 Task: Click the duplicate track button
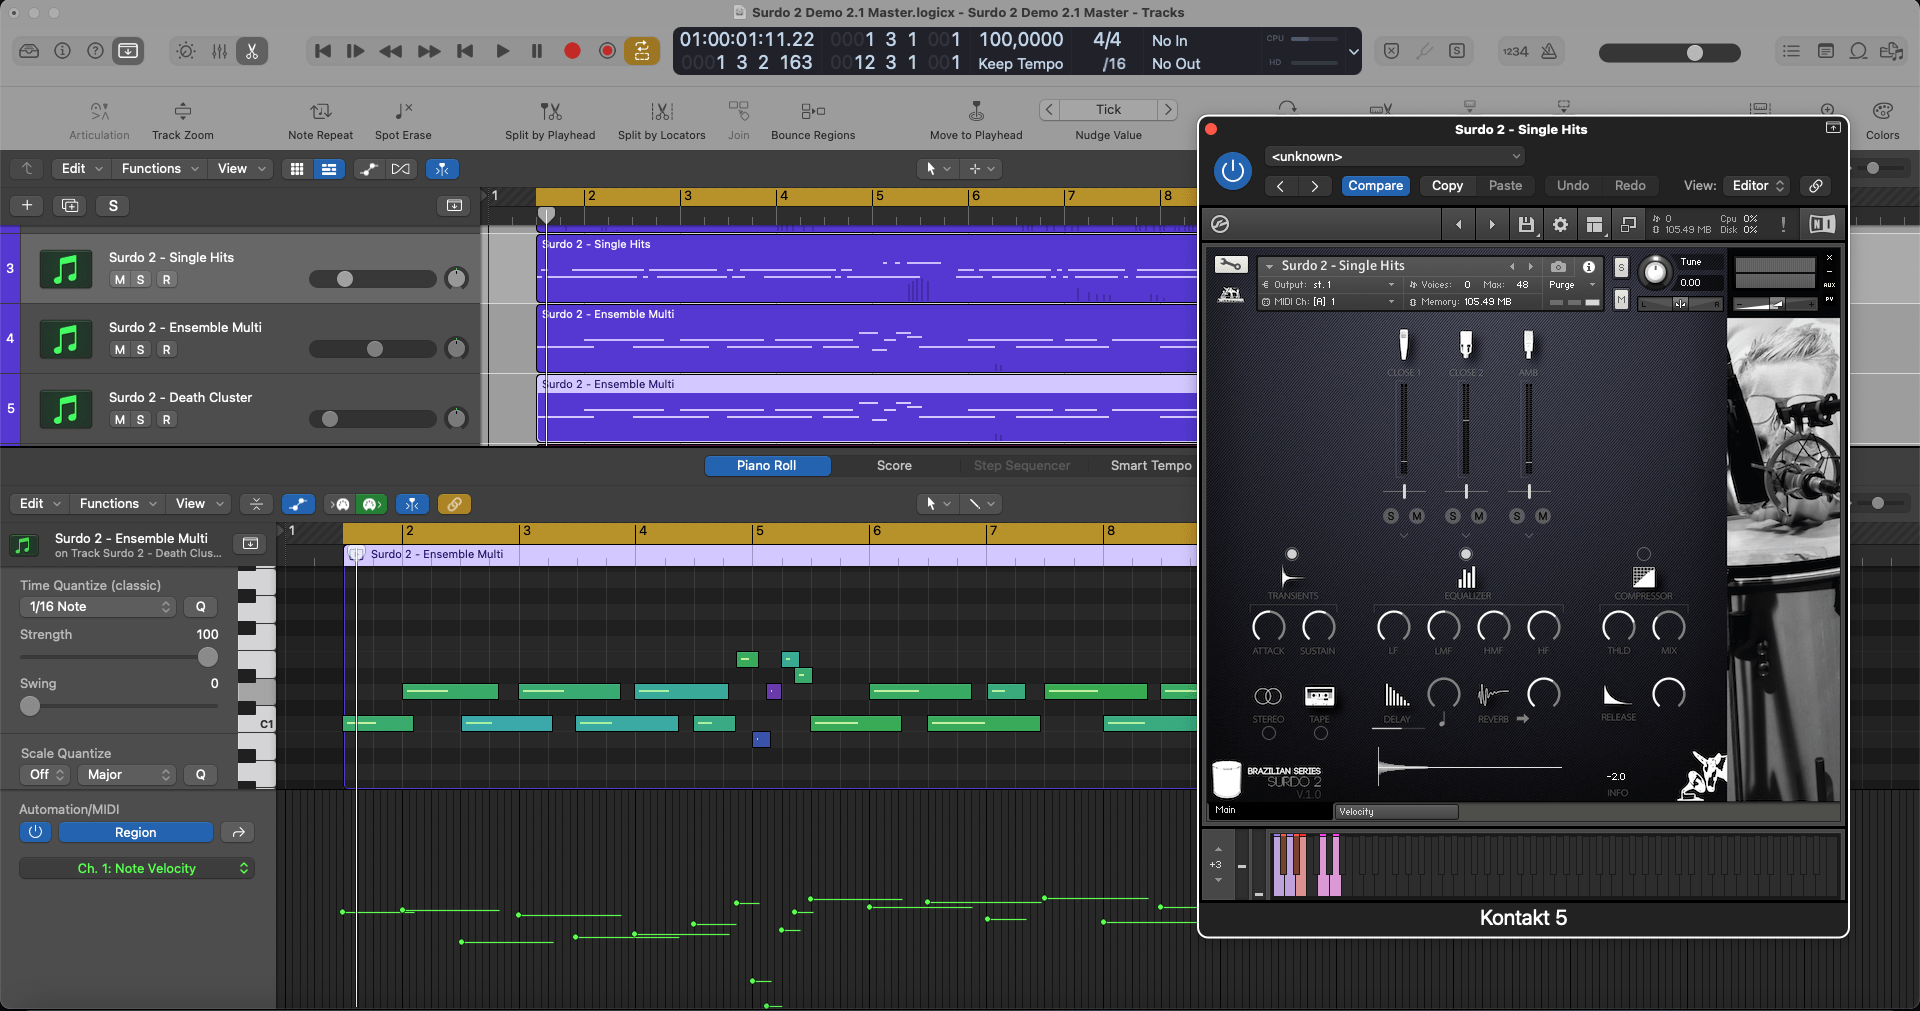[70, 206]
